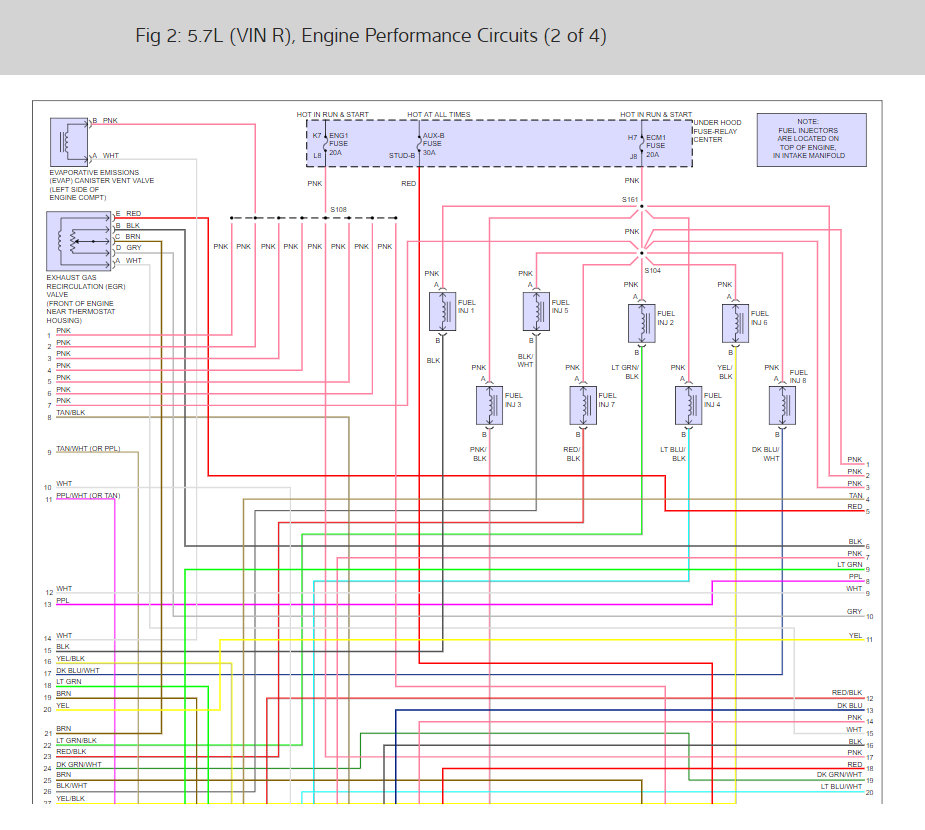Click the 'LT GRN/BLK' label under injector 2

tap(625, 372)
